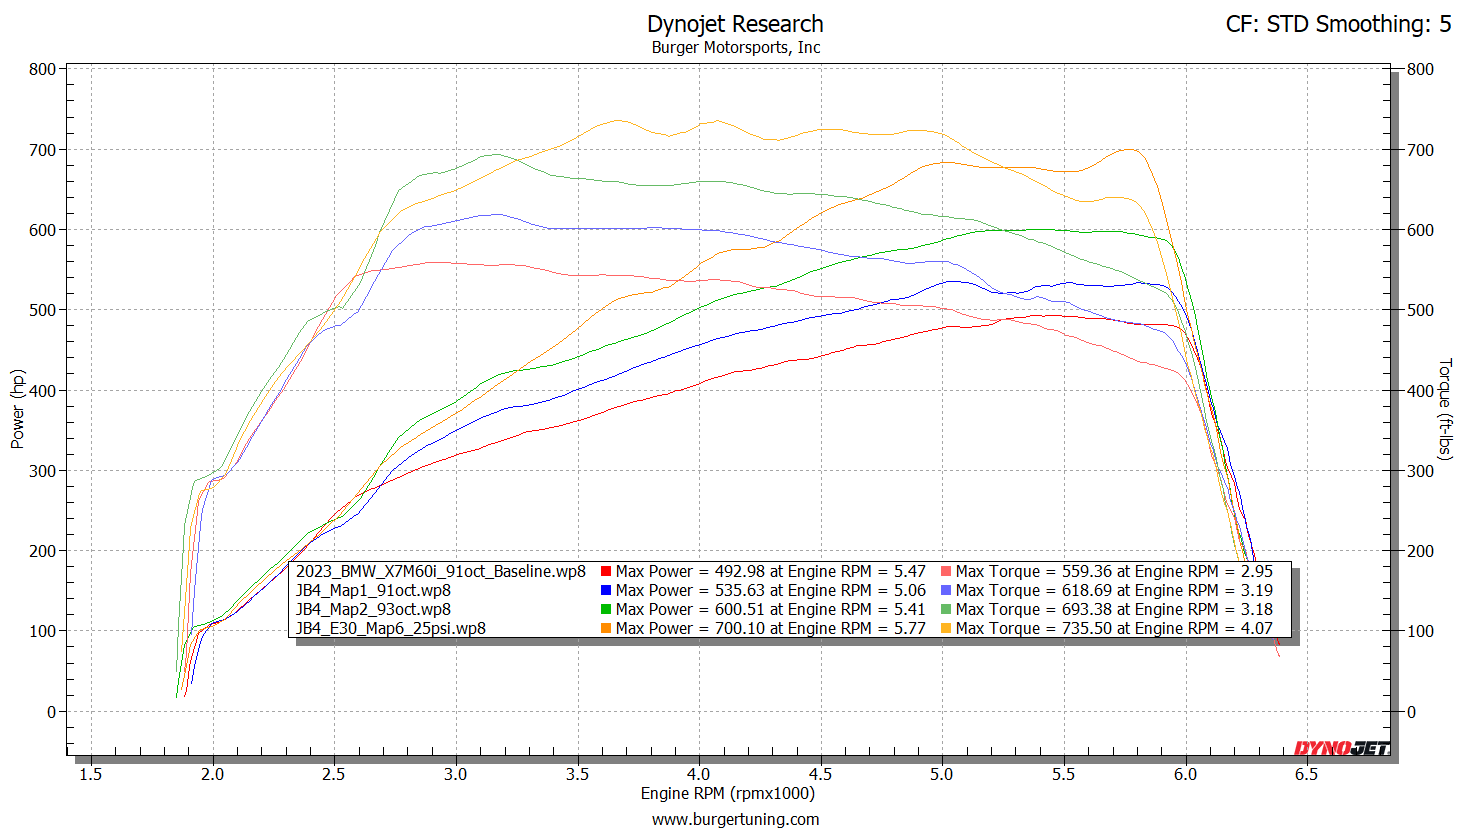
Task: Click the Engine RPM (rpmx1000) axis title
Action: pos(728,794)
